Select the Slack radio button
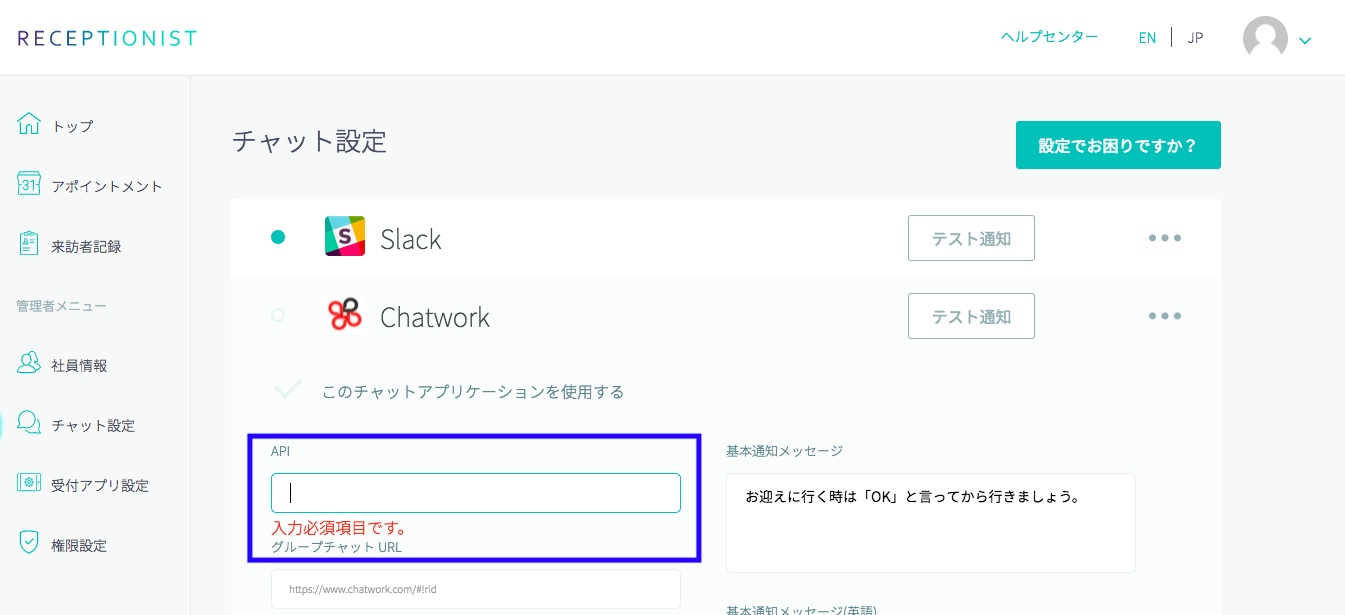 (x=278, y=237)
